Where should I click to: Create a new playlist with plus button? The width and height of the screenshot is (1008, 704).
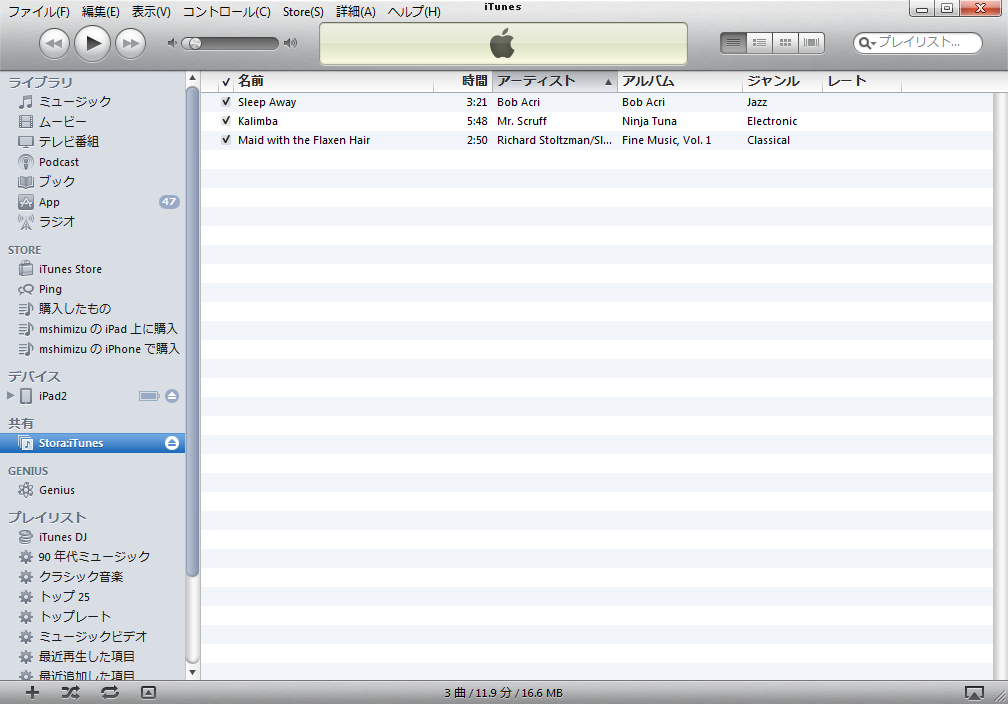(x=32, y=692)
